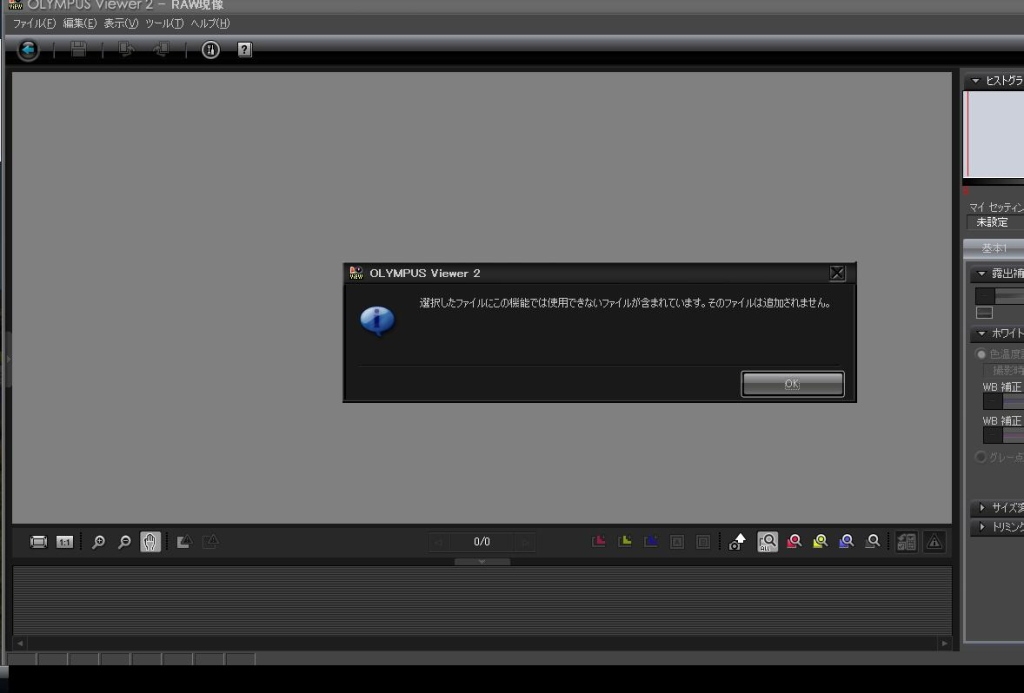Click the small rectangle icon under exposure slider

[x=984, y=314]
